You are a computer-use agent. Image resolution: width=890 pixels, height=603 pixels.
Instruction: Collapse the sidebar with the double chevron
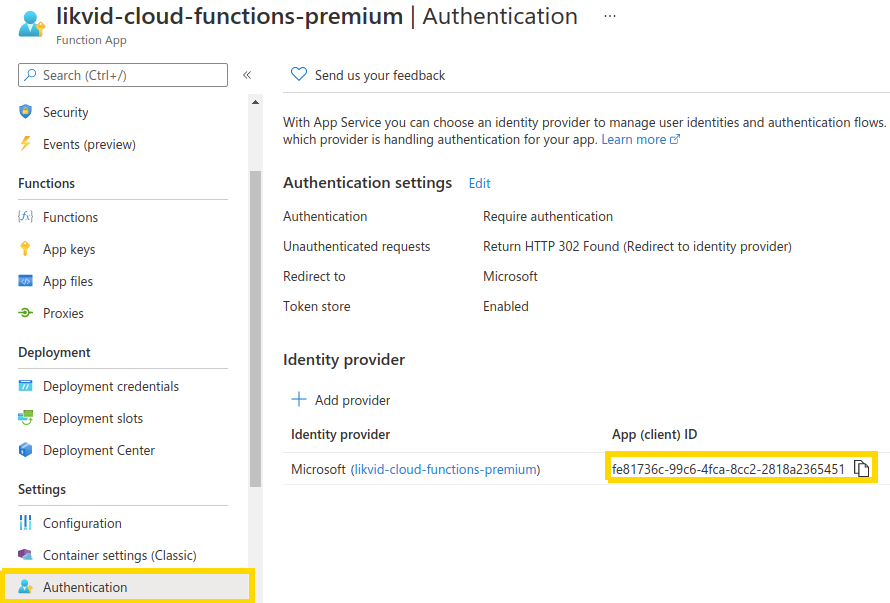tap(247, 74)
